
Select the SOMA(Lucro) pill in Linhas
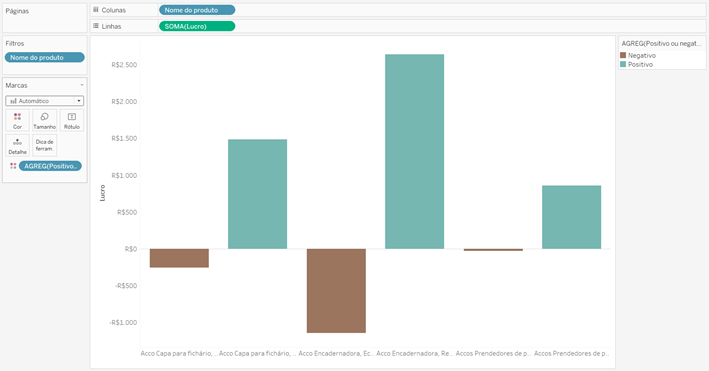[x=197, y=26]
